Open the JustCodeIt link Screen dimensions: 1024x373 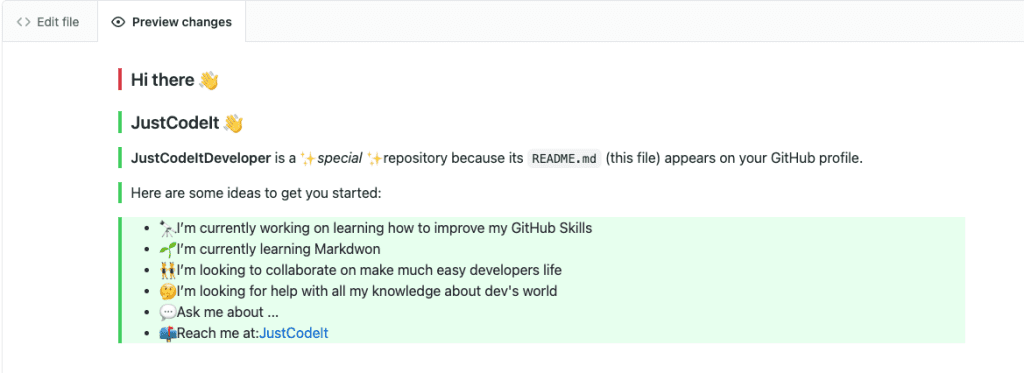(x=293, y=333)
